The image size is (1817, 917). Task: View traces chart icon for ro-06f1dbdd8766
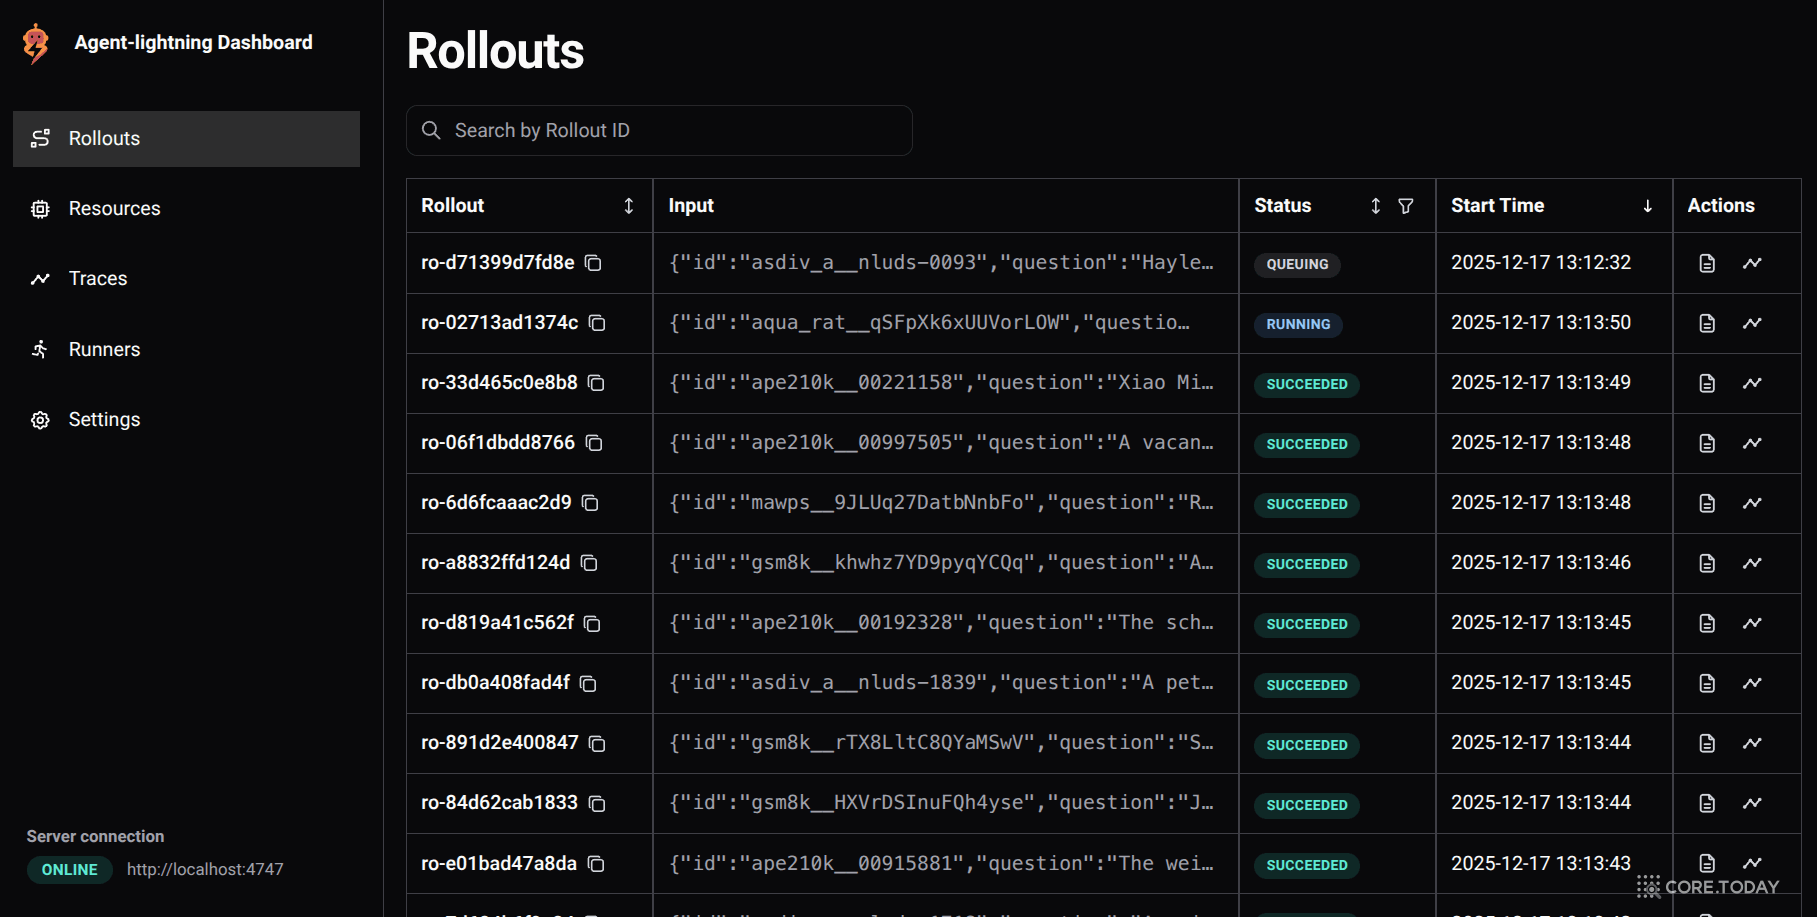[1752, 443]
